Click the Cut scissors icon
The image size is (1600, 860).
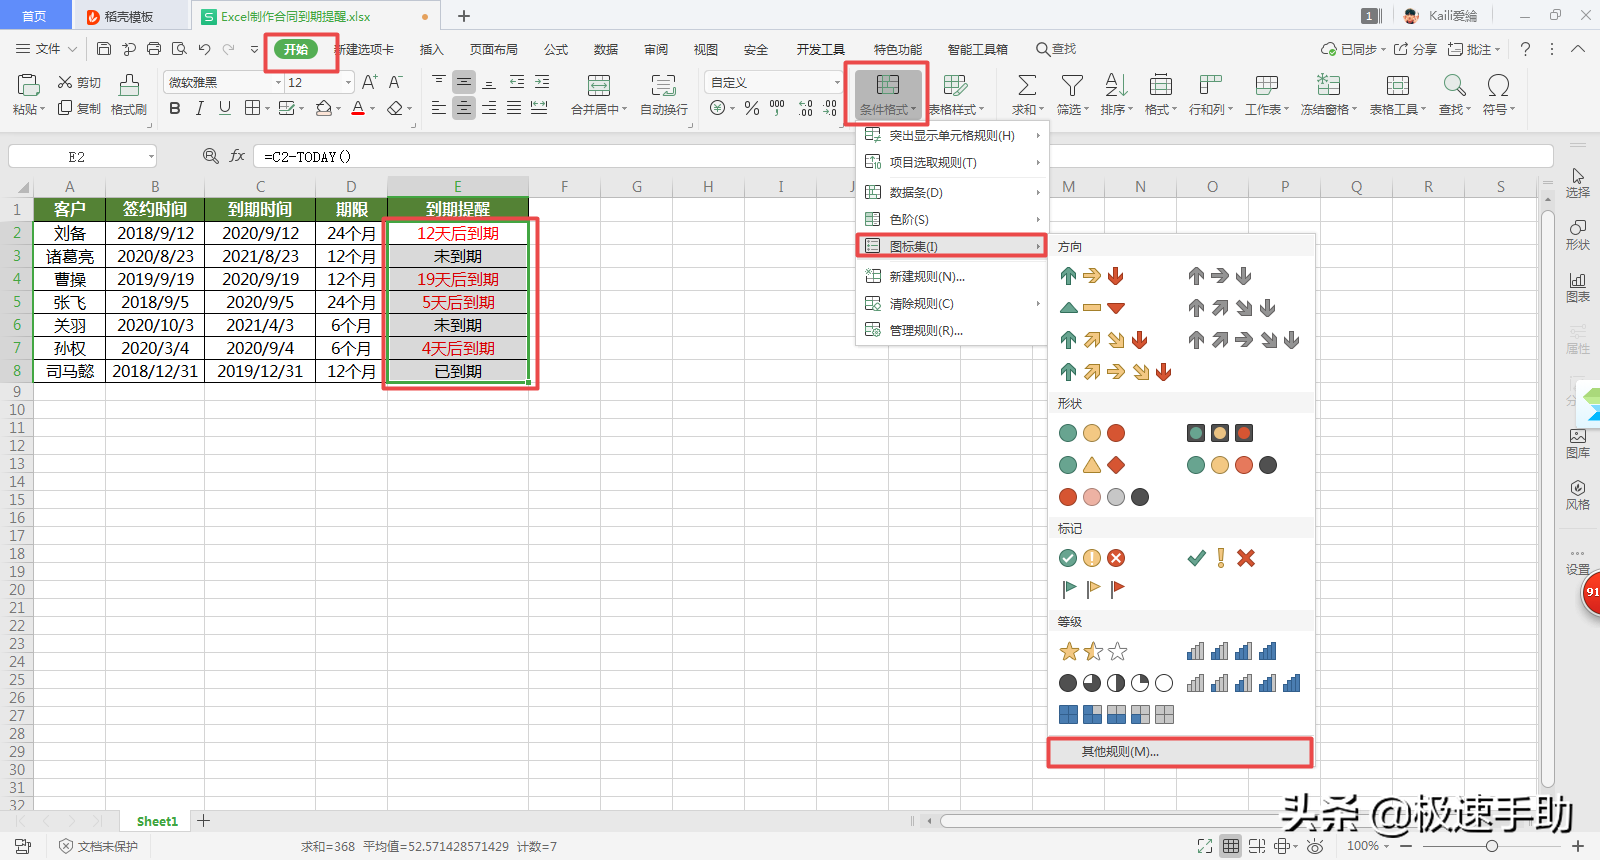[x=65, y=82]
